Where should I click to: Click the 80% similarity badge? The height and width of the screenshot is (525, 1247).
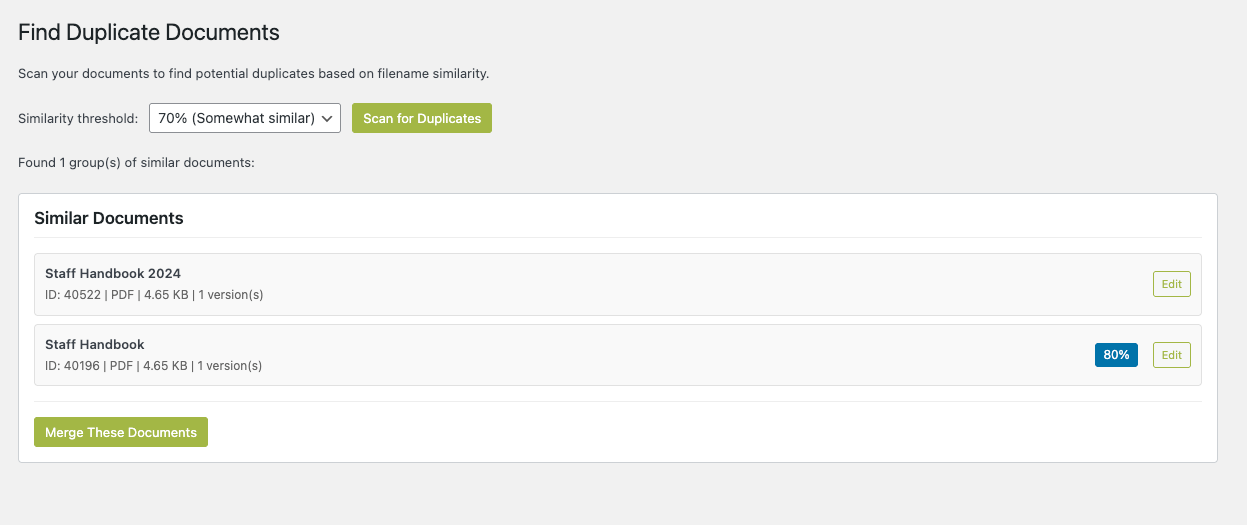1116,355
